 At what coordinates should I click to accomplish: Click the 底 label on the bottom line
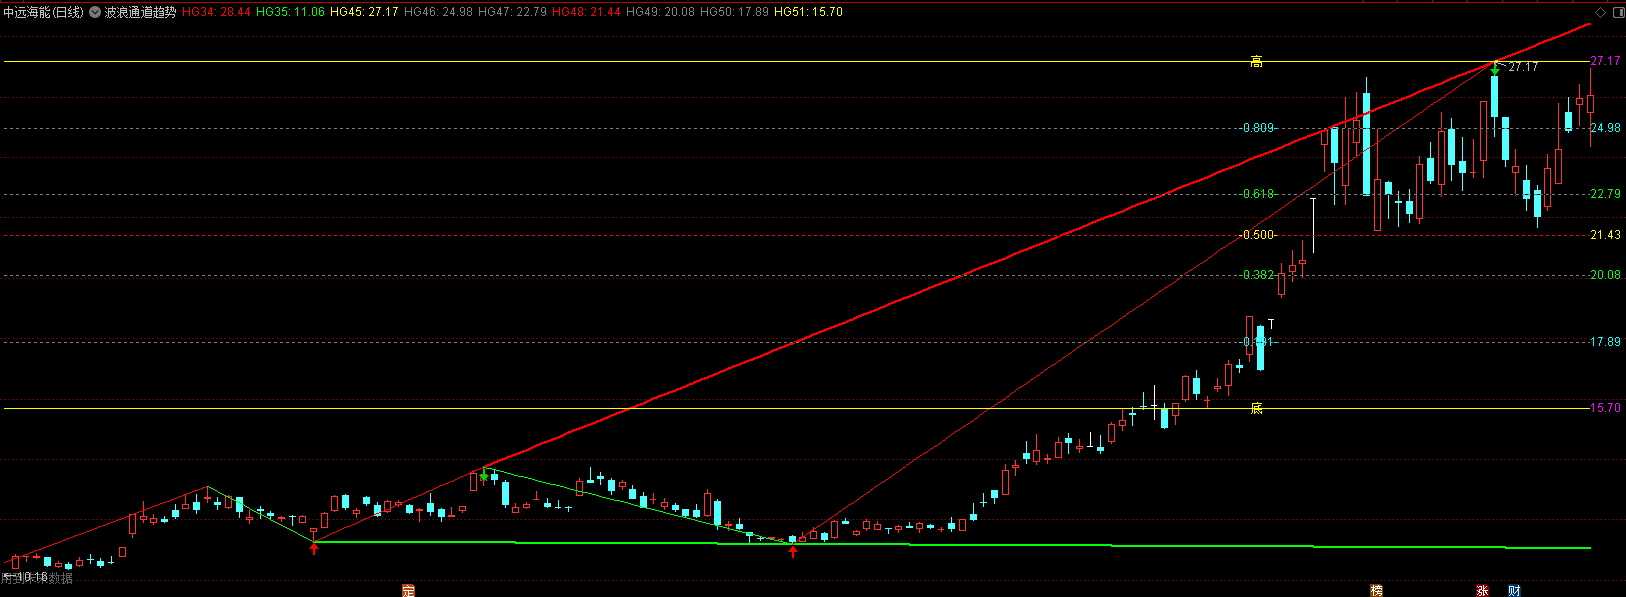pyautogui.click(x=1256, y=408)
